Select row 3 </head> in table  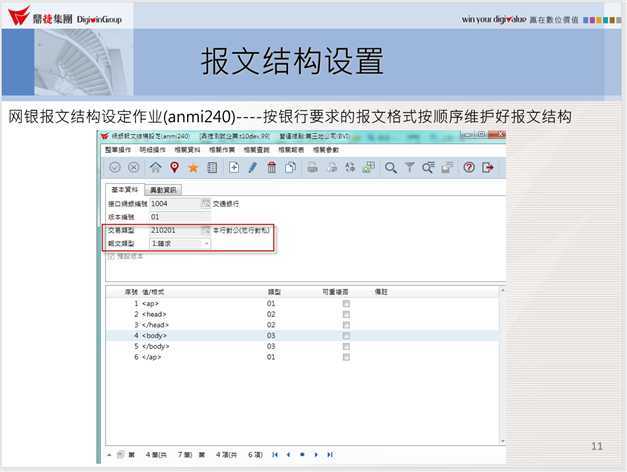click(x=303, y=325)
